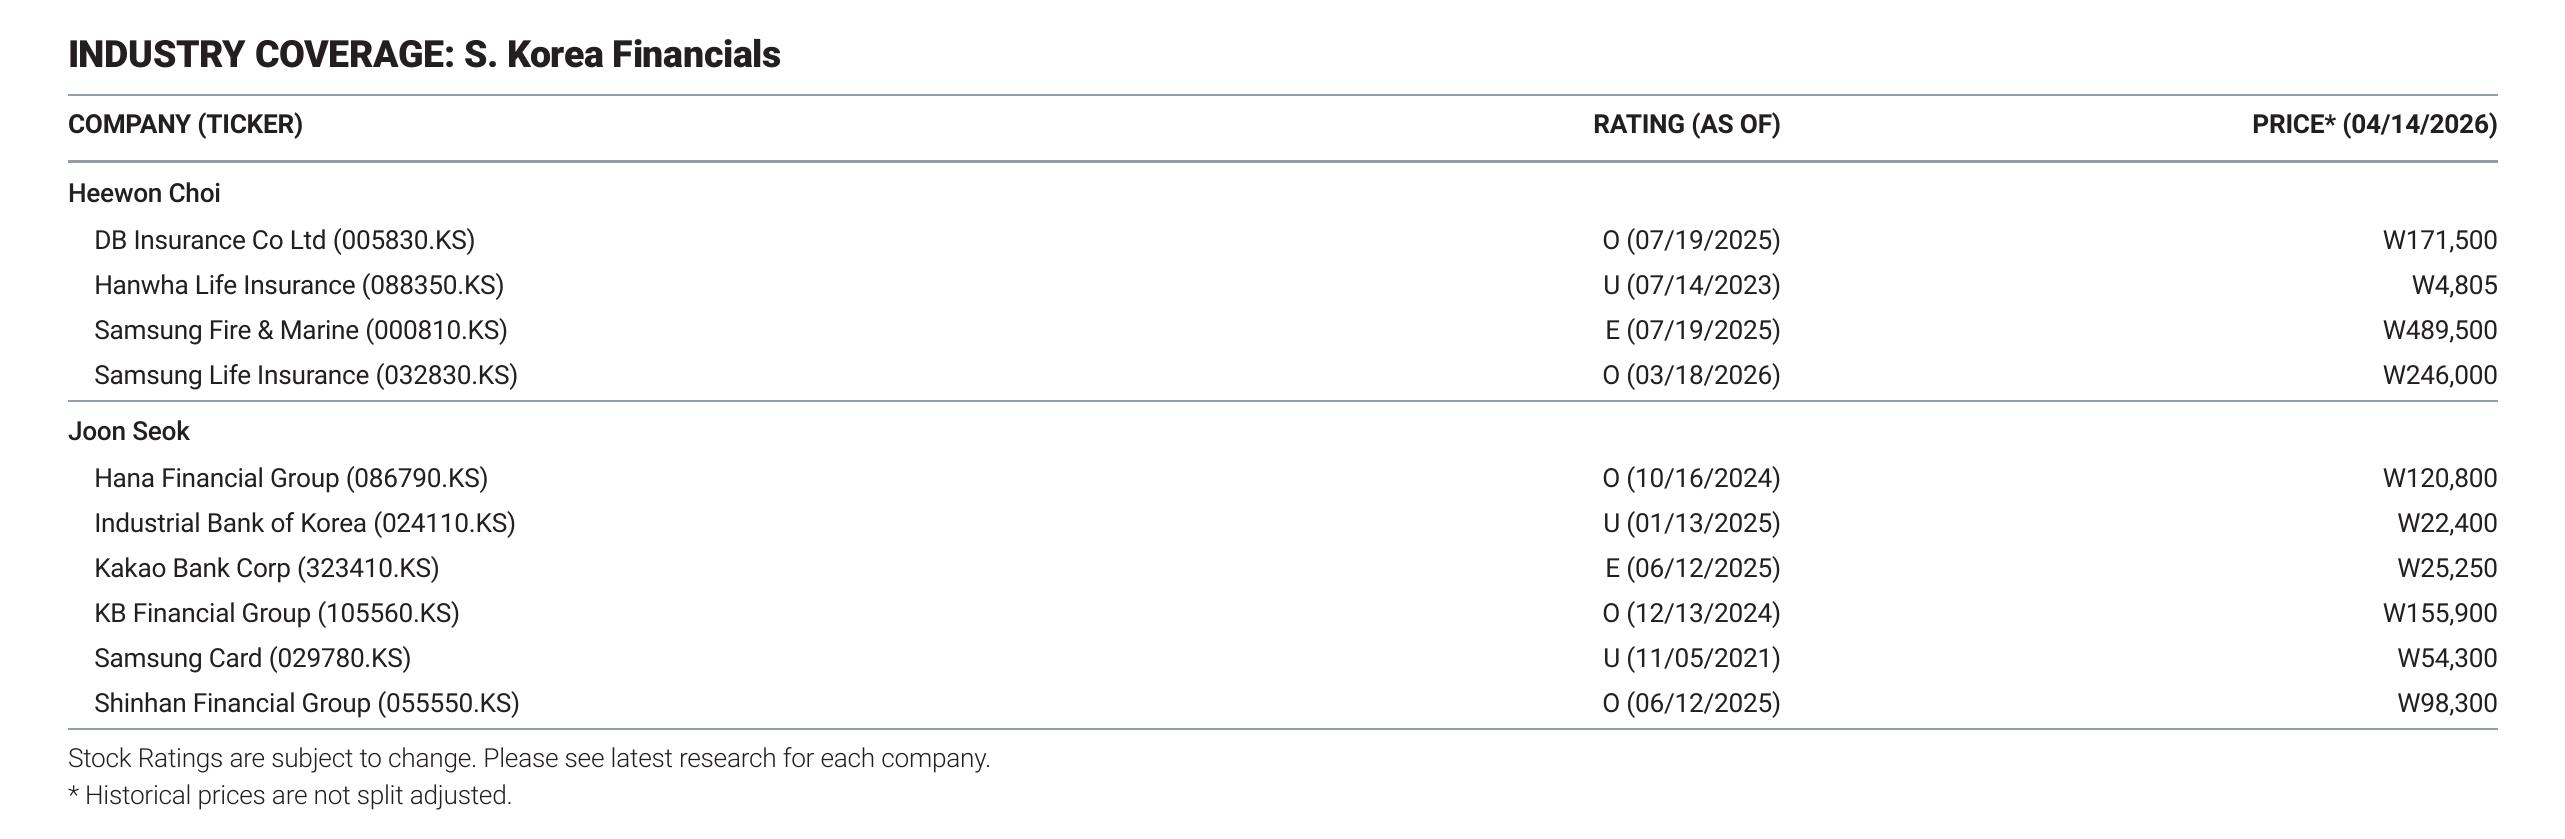Click DB Insurance rating O (07/19/2025)

click(x=1691, y=241)
